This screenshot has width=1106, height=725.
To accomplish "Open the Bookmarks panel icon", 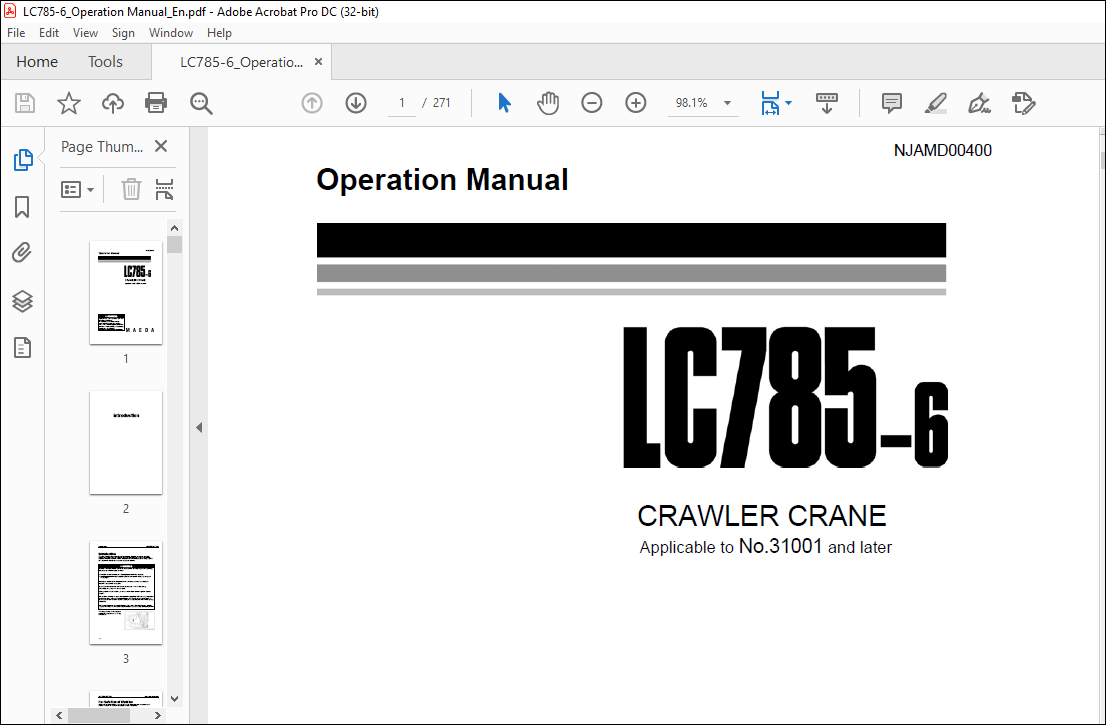I will pos(22,207).
